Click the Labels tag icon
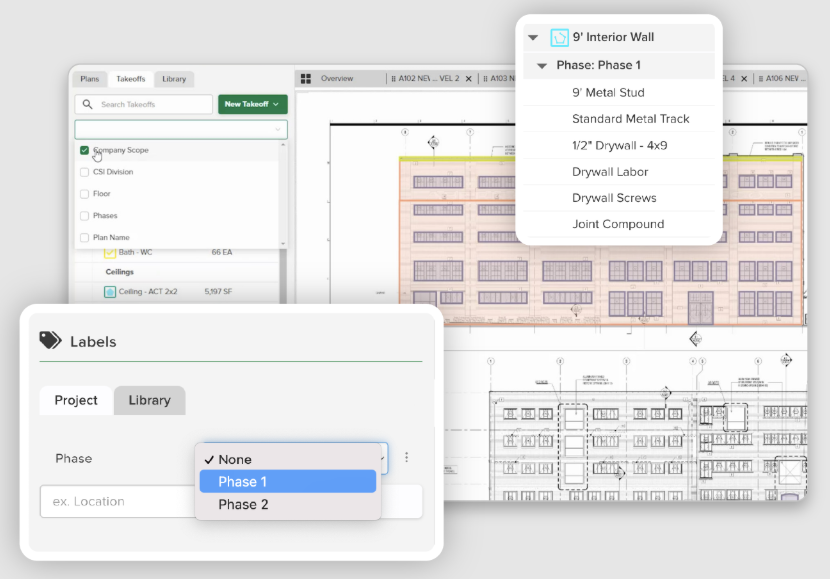This screenshot has height=579, width=830. click(x=50, y=340)
